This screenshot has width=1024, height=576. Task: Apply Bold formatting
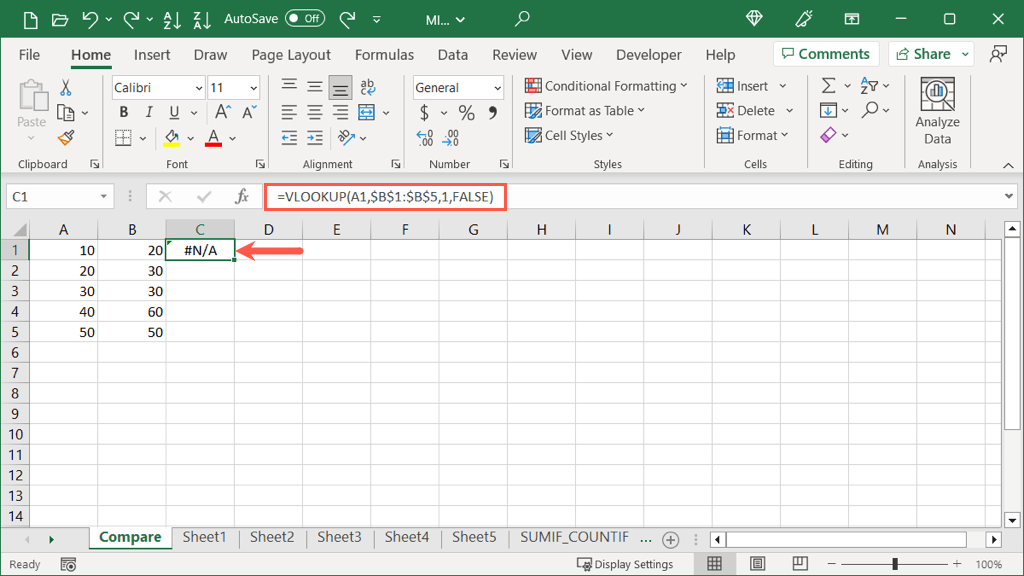tap(124, 113)
